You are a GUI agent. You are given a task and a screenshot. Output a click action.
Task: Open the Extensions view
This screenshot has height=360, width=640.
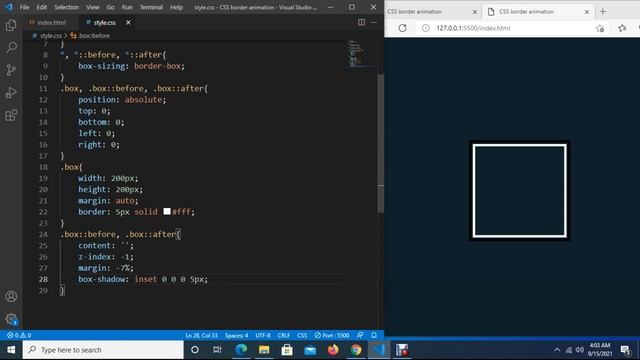(11, 115)
